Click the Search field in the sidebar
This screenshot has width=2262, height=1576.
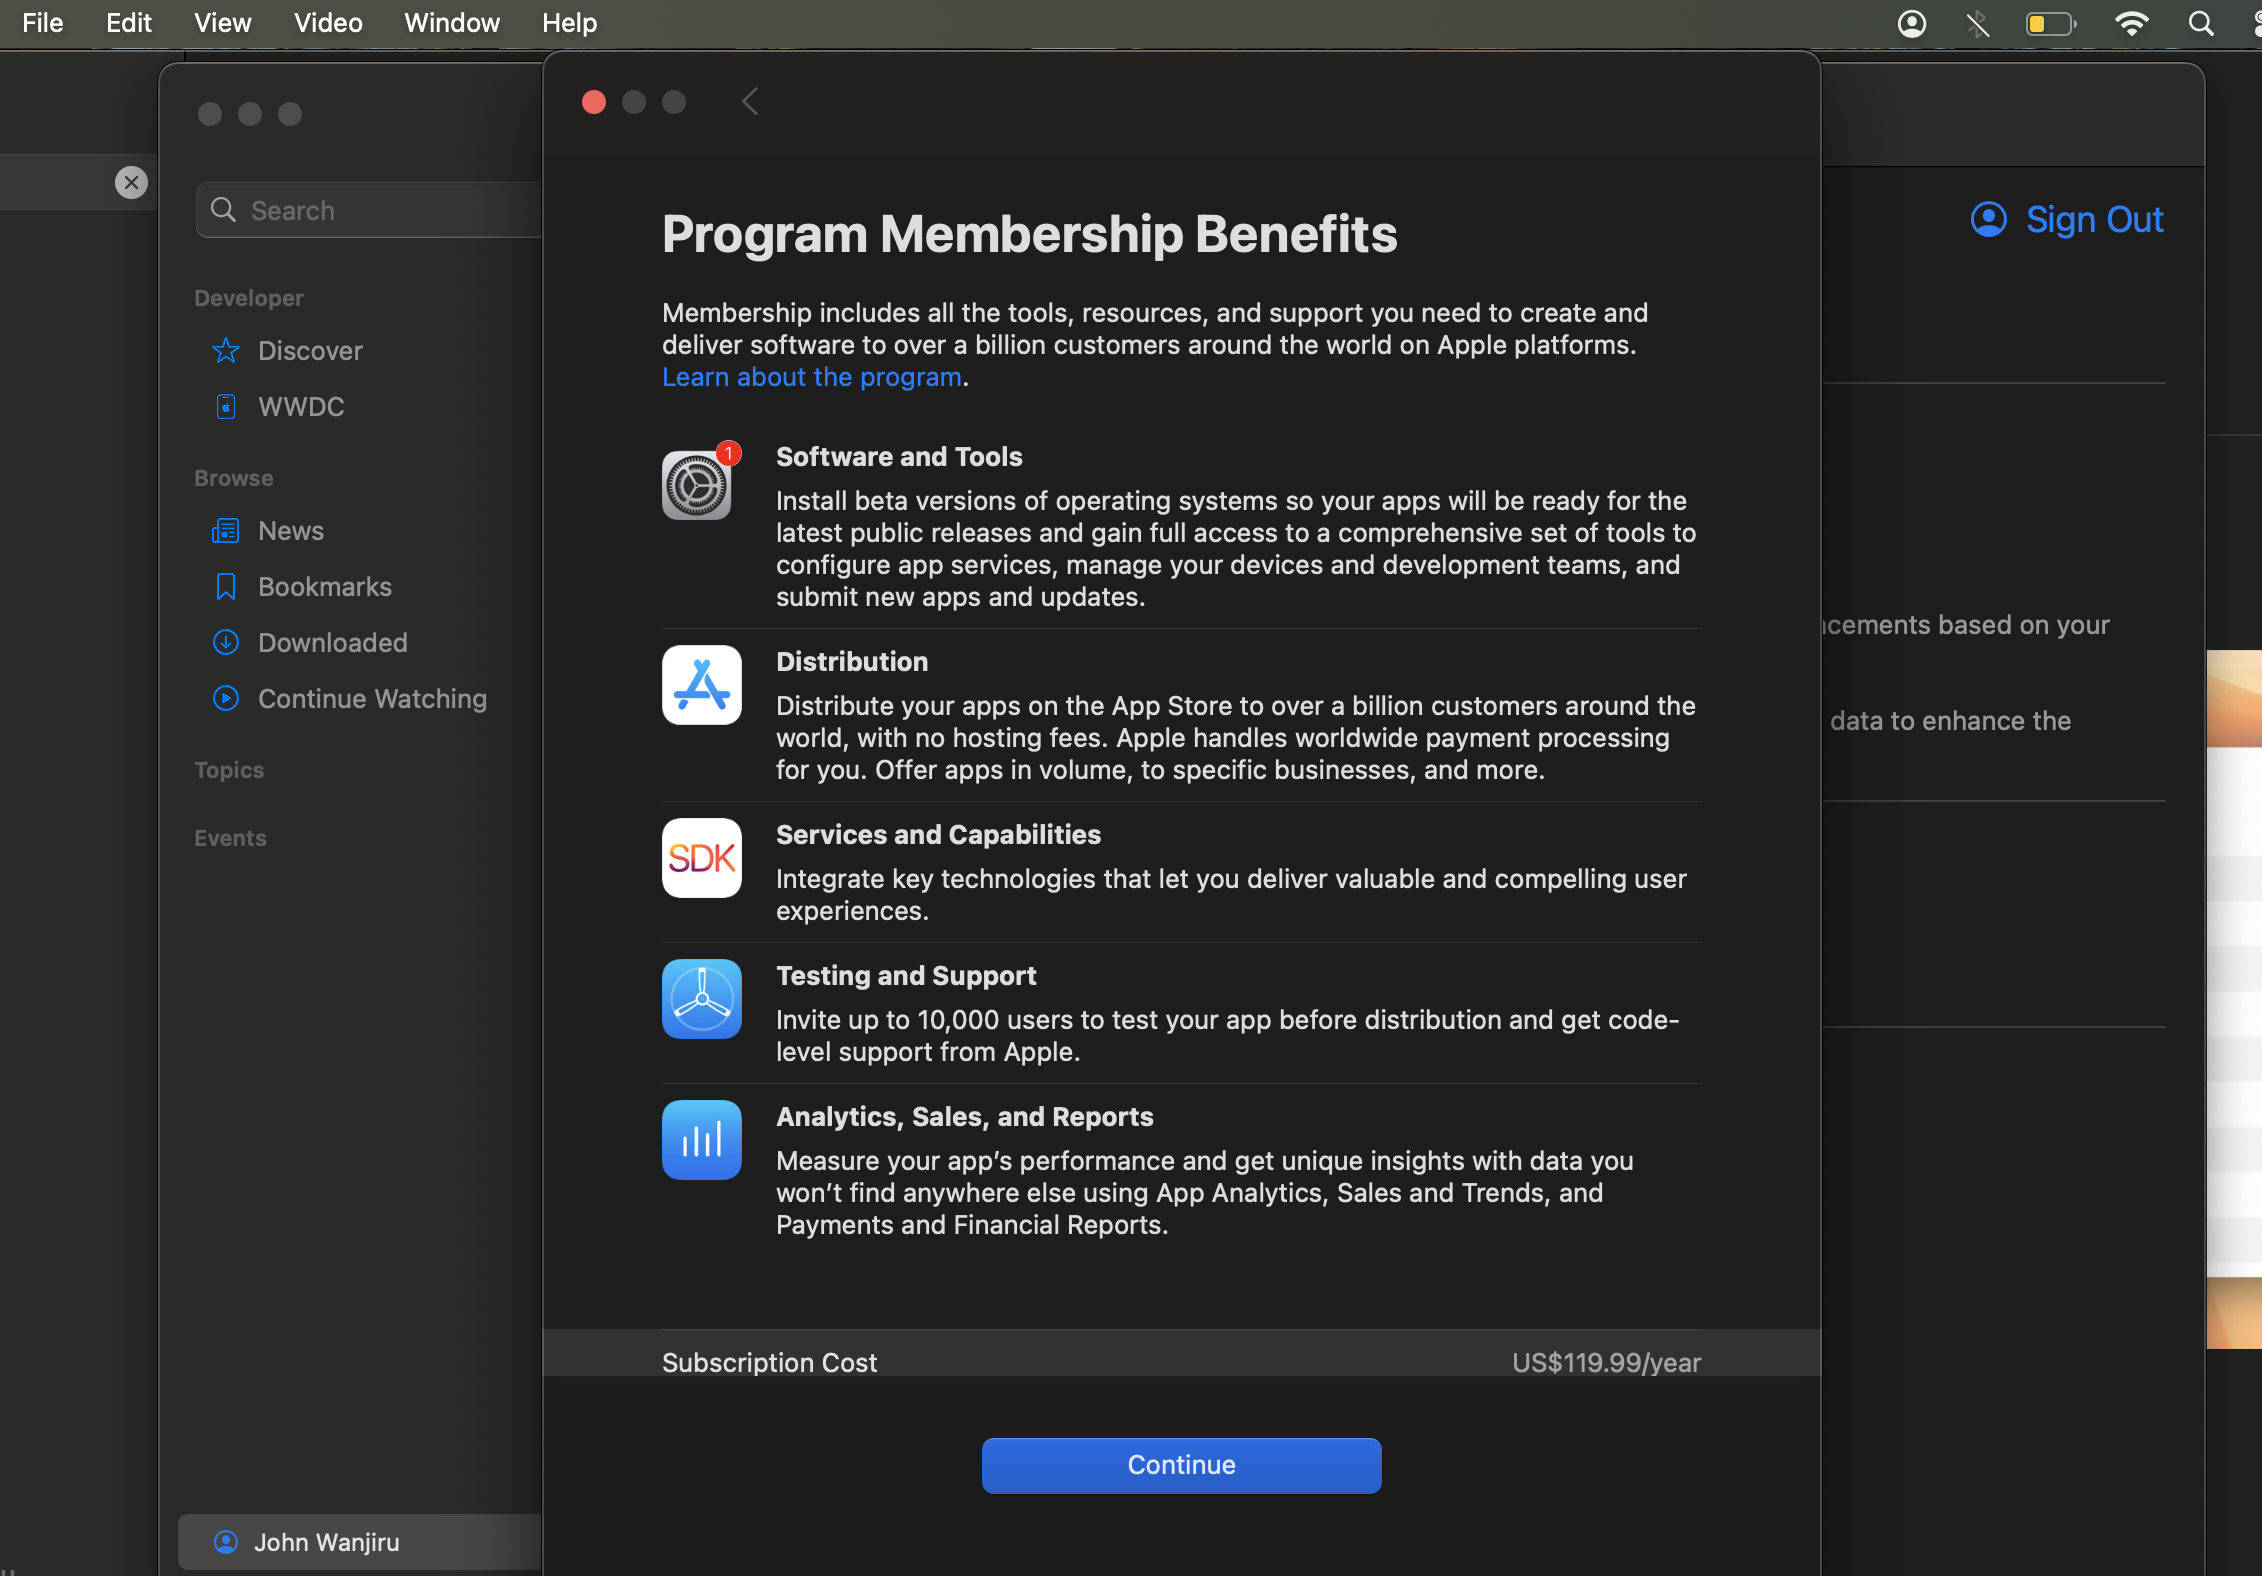[x=370, y=210]
